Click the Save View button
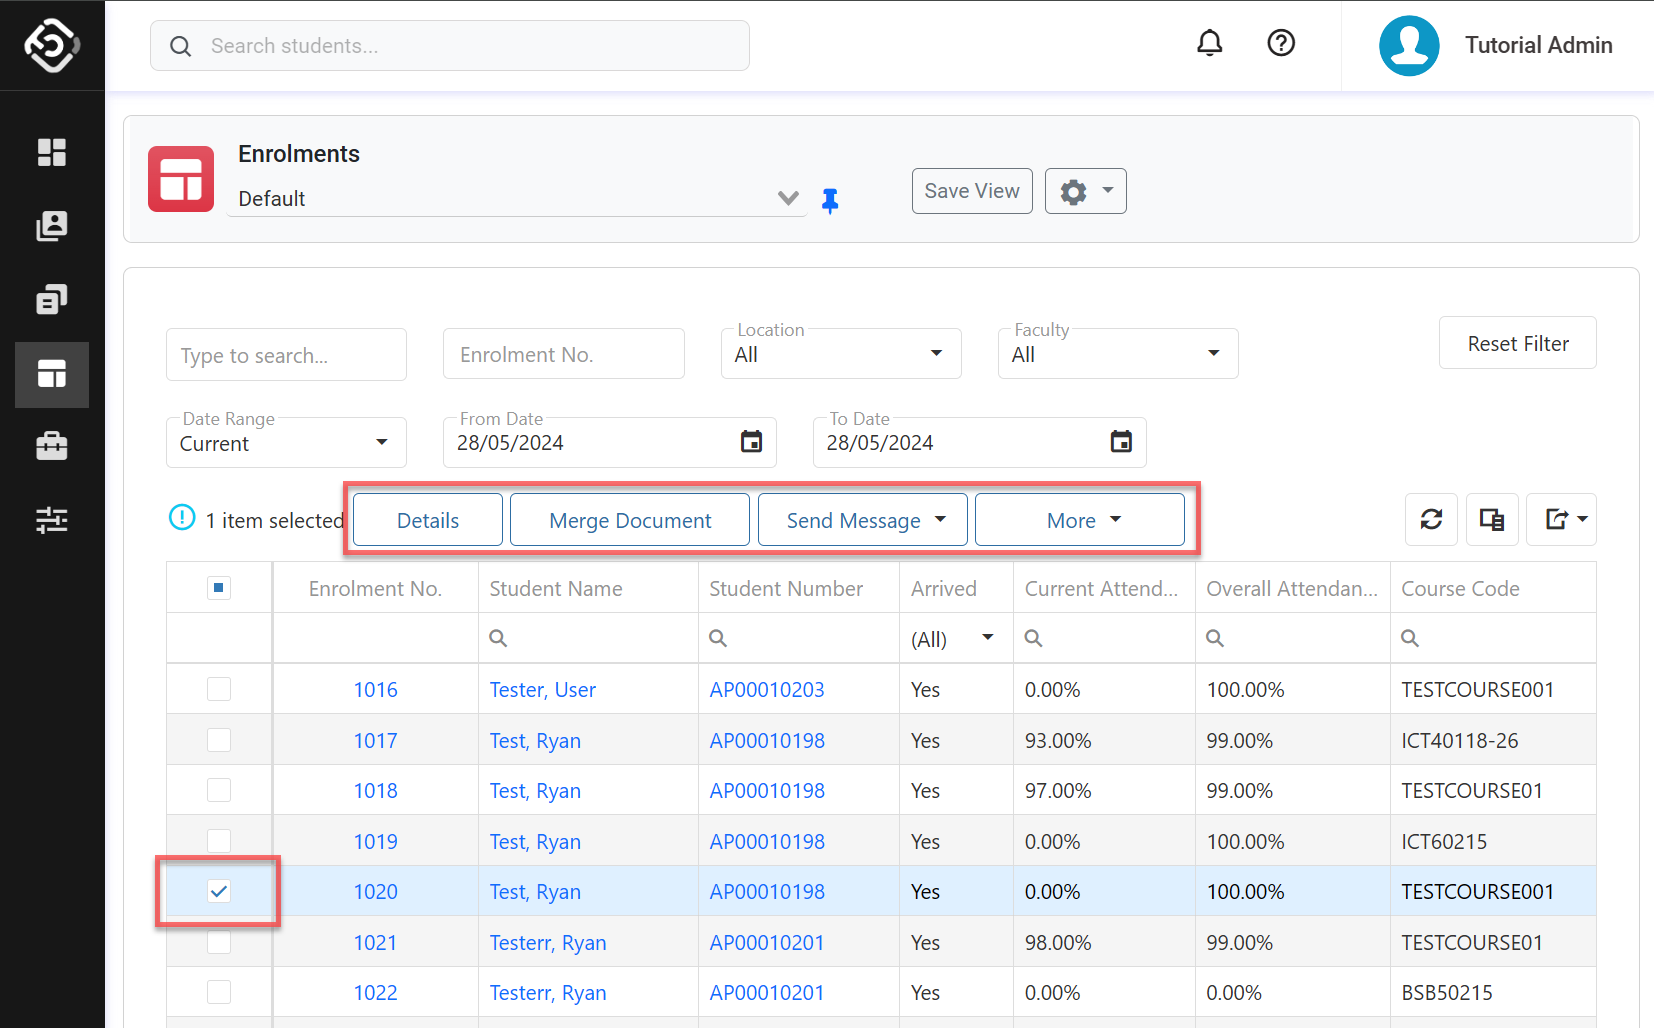The width and height of the screenshot is (1654, 1028). (972, 191)
